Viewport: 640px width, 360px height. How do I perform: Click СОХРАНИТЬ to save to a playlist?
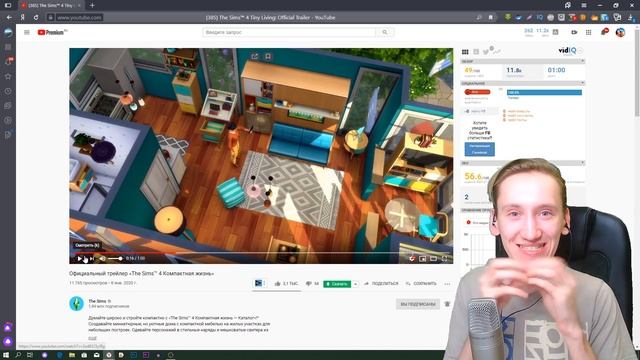(x=421, y=283)
